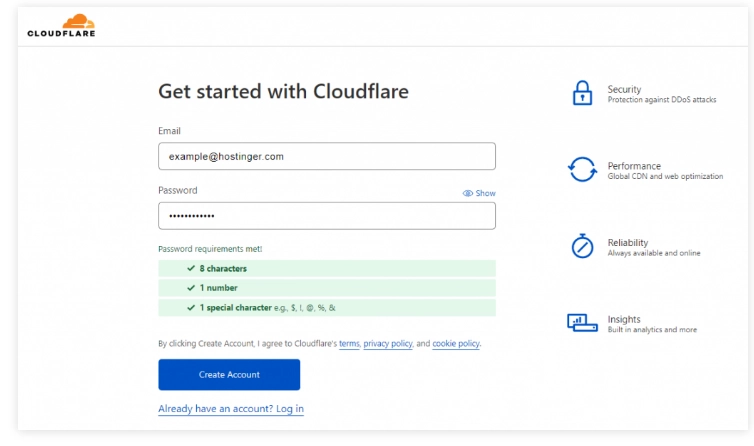Click the Insights analytics icon

coord(582,322)
